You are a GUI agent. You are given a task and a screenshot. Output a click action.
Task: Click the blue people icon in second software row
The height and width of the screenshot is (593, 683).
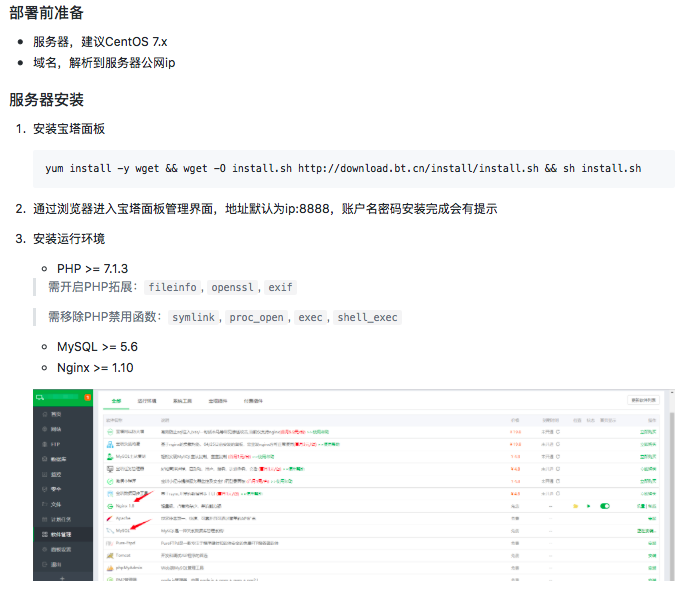pos(110,444)
